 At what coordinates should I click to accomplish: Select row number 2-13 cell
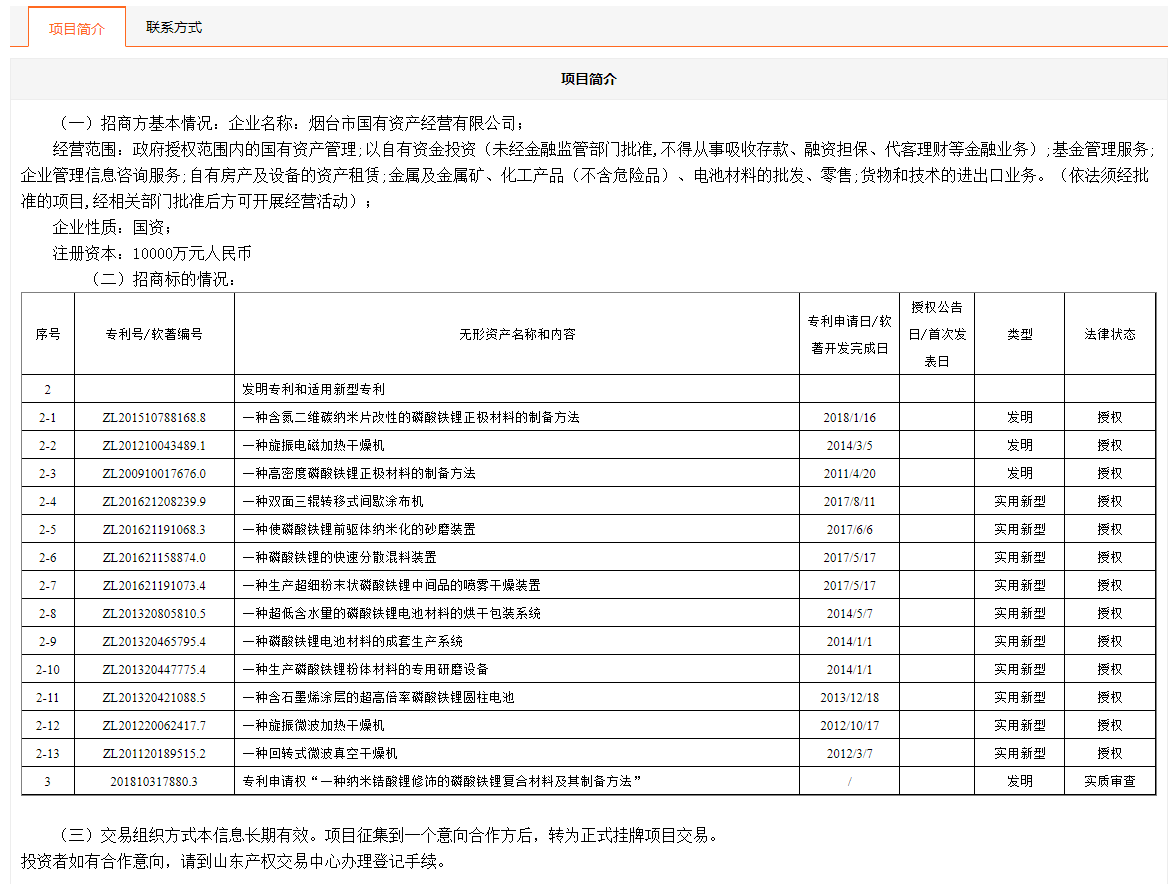(x=47, y=753)
